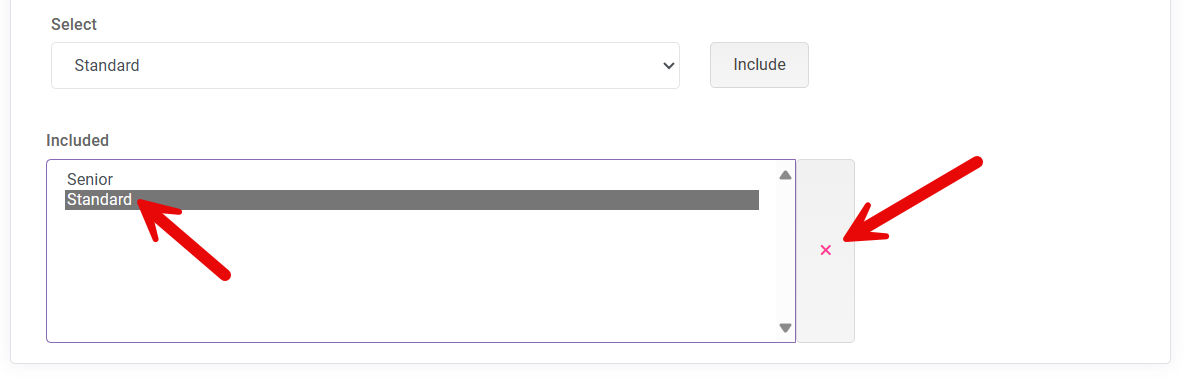Select the highlighted Standard list entry
Screen dimensions: 1184x383
pyautogui.click(x=99, y=200)
